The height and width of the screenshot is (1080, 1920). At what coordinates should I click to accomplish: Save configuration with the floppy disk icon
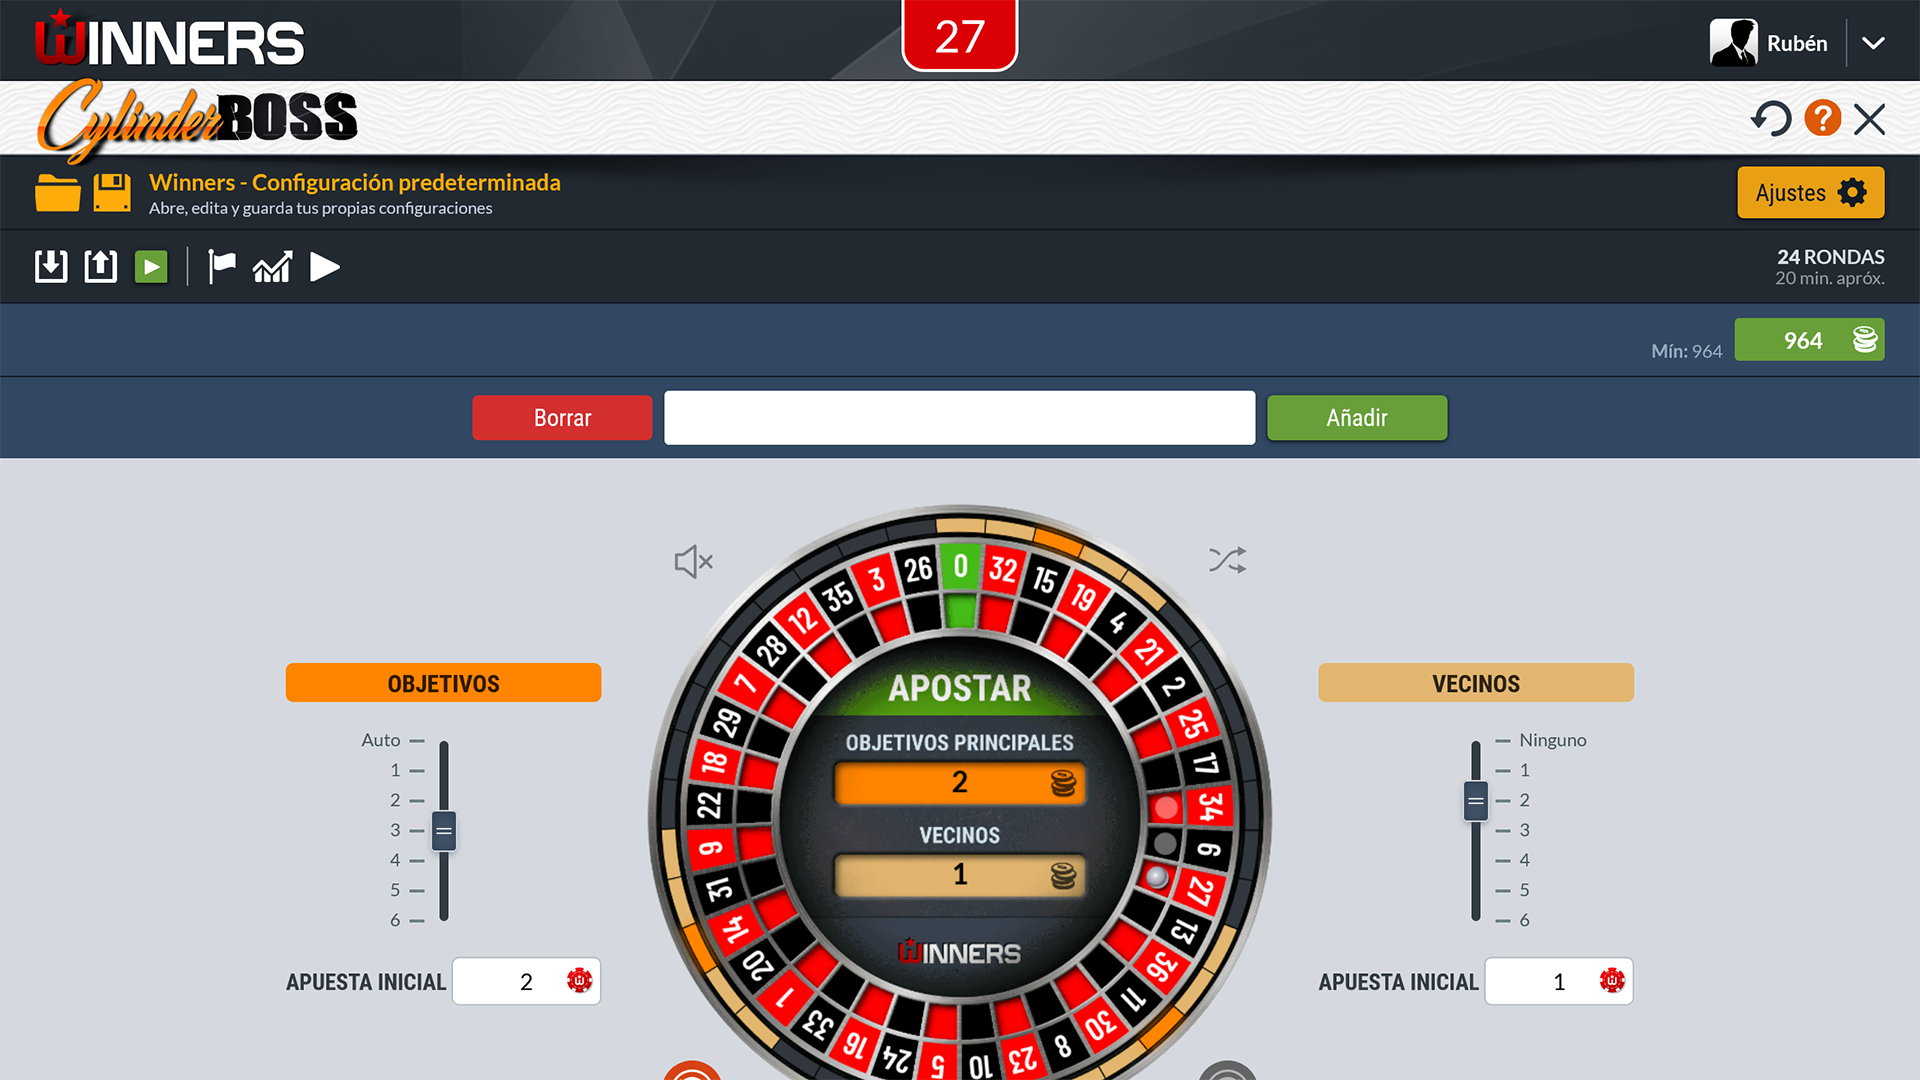tap(112, 192)
